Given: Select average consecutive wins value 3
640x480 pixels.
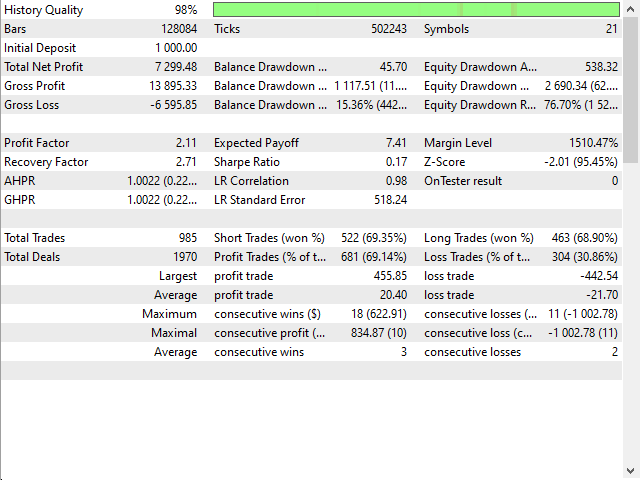Looking at the screenshot, I should [x=404, y=352].
